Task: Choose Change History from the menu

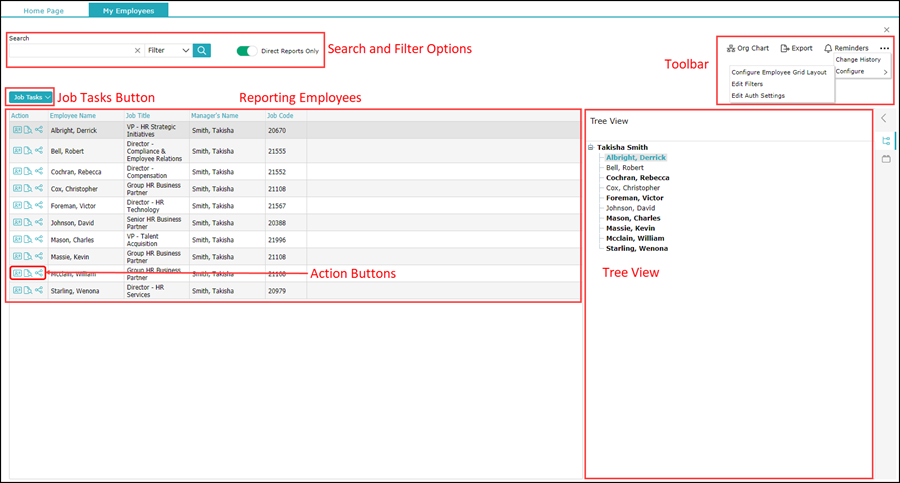Action: (857, 60)
